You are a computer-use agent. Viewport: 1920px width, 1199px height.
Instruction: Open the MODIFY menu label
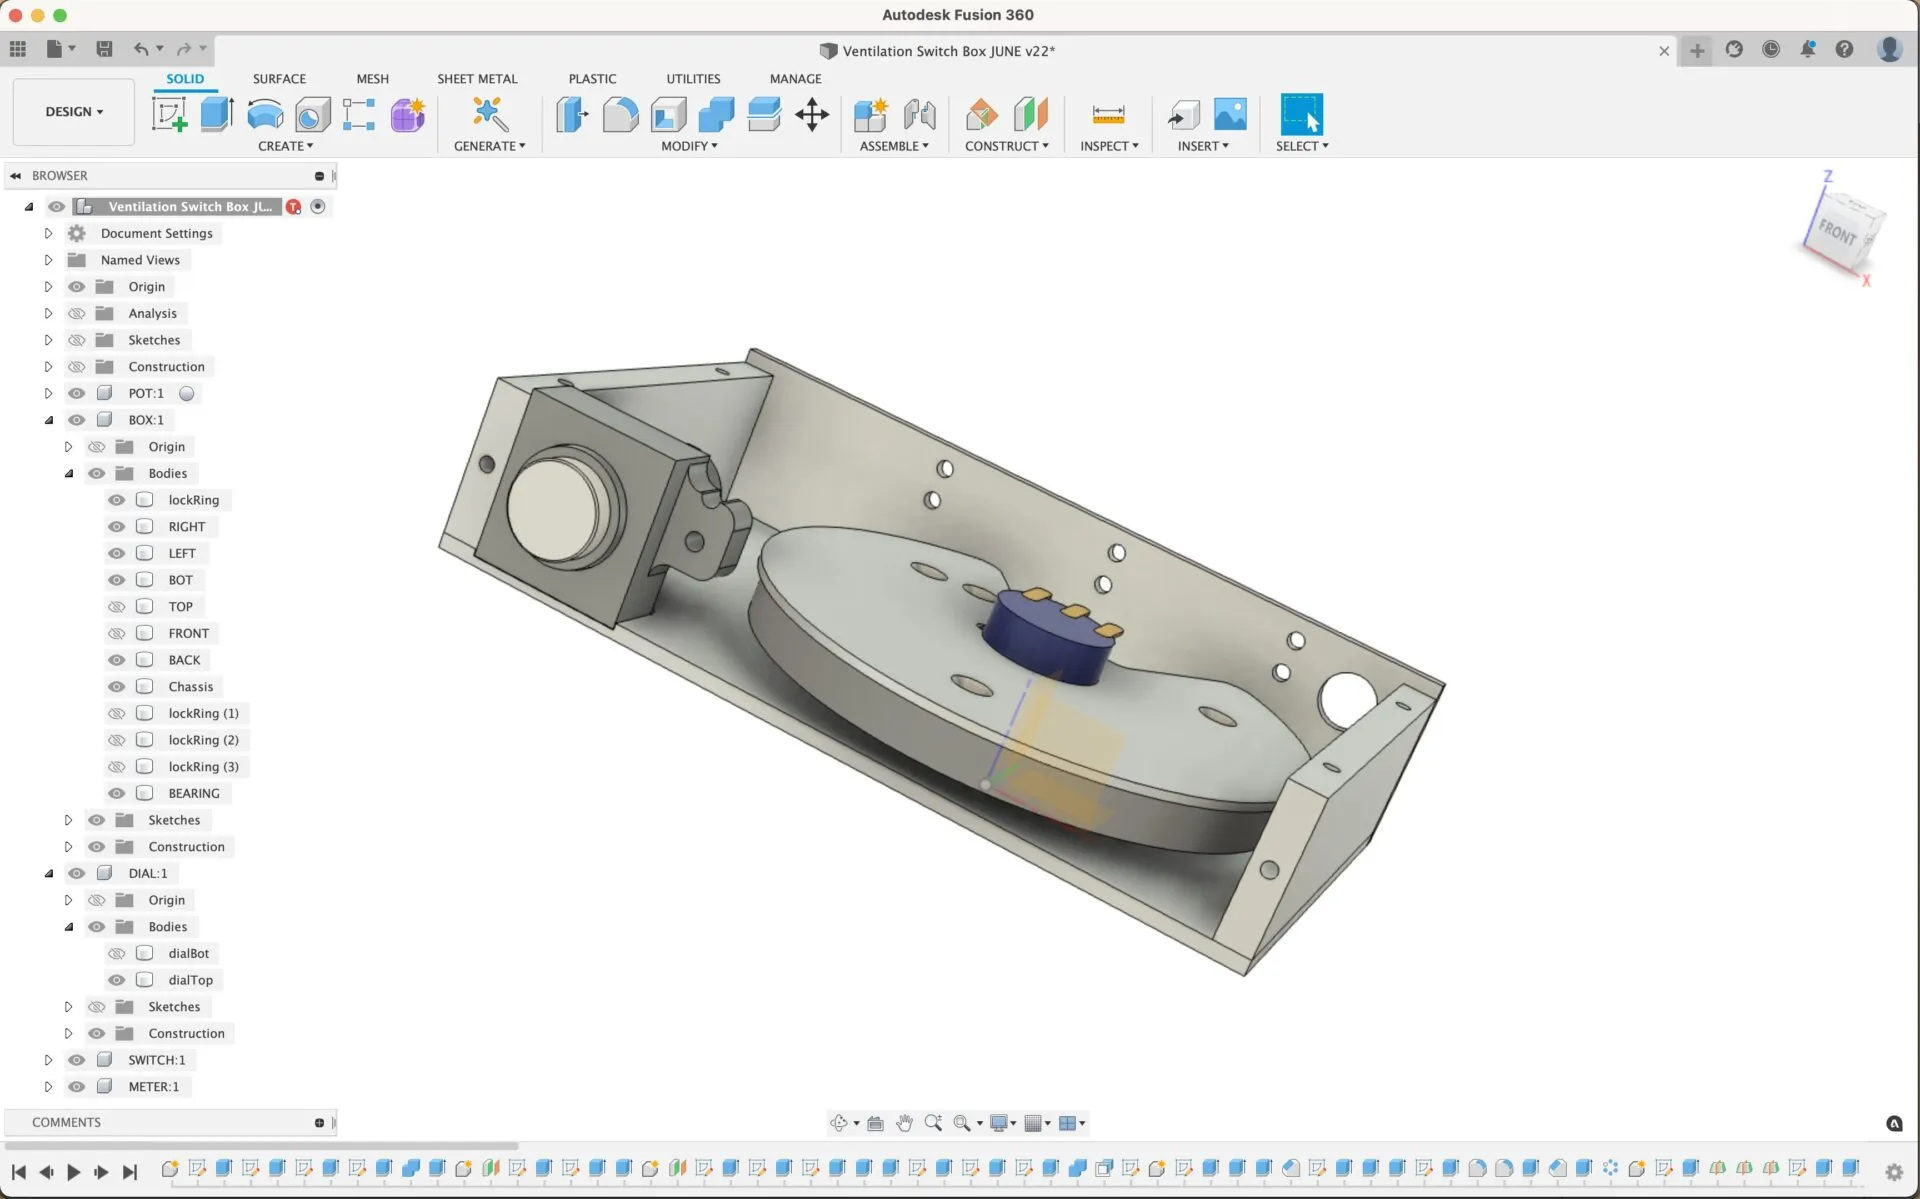pos(689,146)
